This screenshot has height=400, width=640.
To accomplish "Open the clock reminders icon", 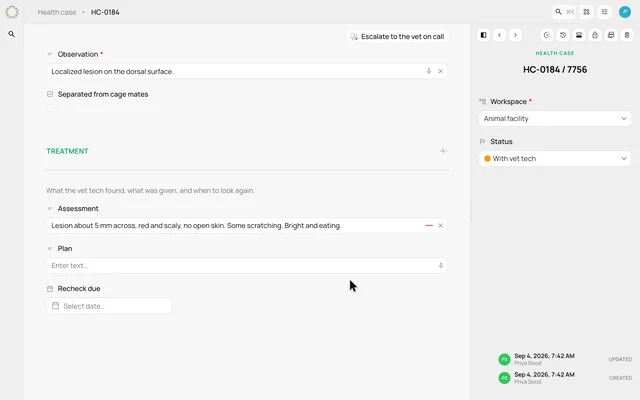I will pos(547,35).
